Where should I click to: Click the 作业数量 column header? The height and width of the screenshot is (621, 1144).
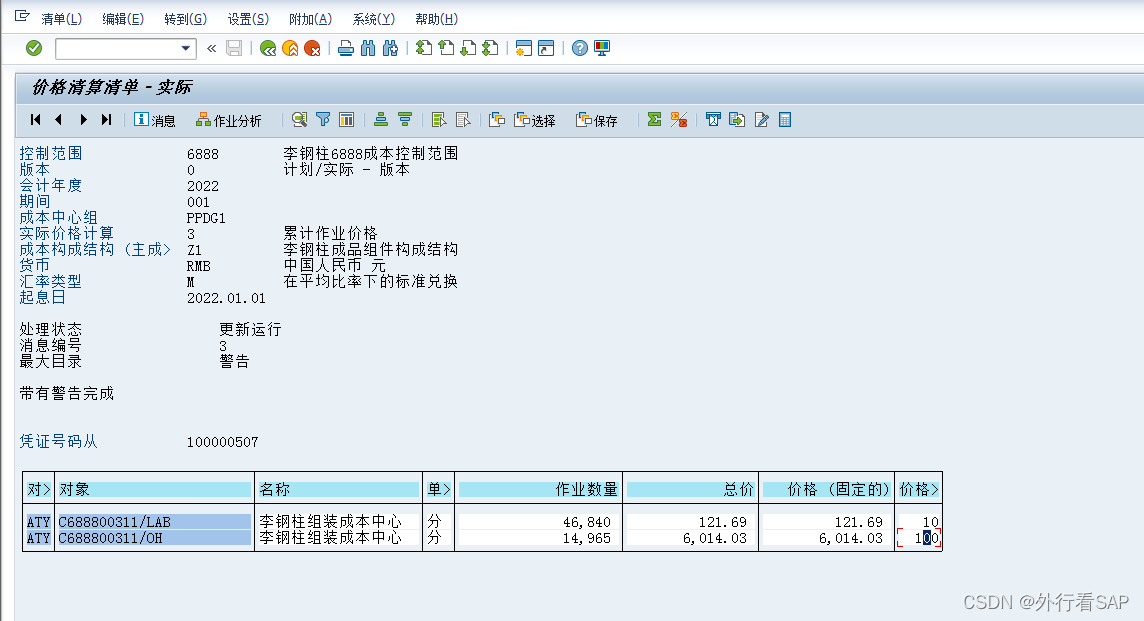pyautogui.click(x=538, y=489)
